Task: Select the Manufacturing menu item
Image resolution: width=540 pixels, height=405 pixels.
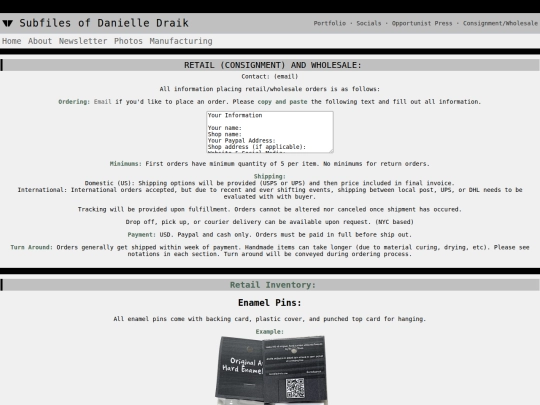Action: [x=181, y=41]
